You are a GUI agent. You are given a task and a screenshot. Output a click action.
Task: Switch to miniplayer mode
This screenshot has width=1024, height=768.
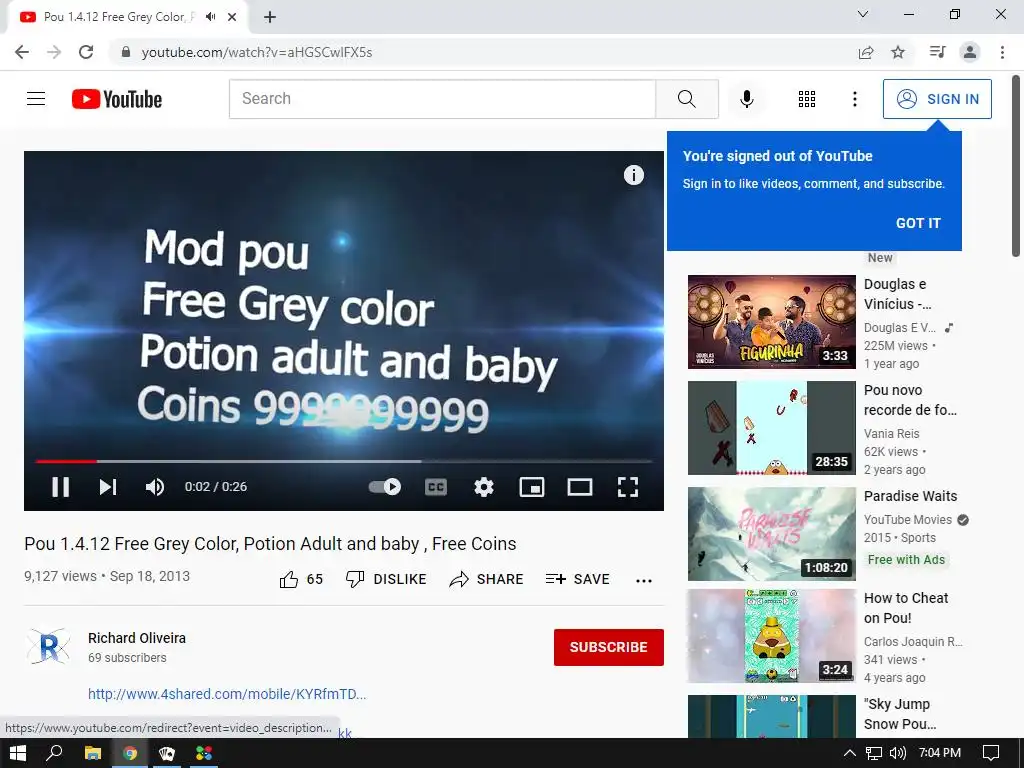coord(532,487)
